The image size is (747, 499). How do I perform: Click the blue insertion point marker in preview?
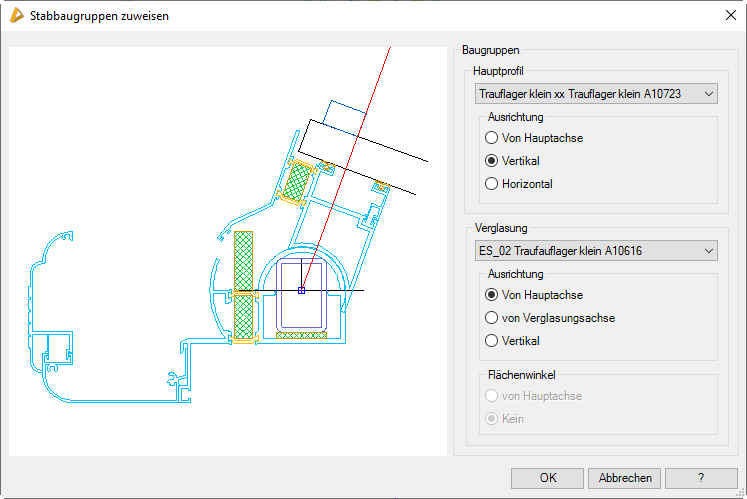[x=301, y=290]
